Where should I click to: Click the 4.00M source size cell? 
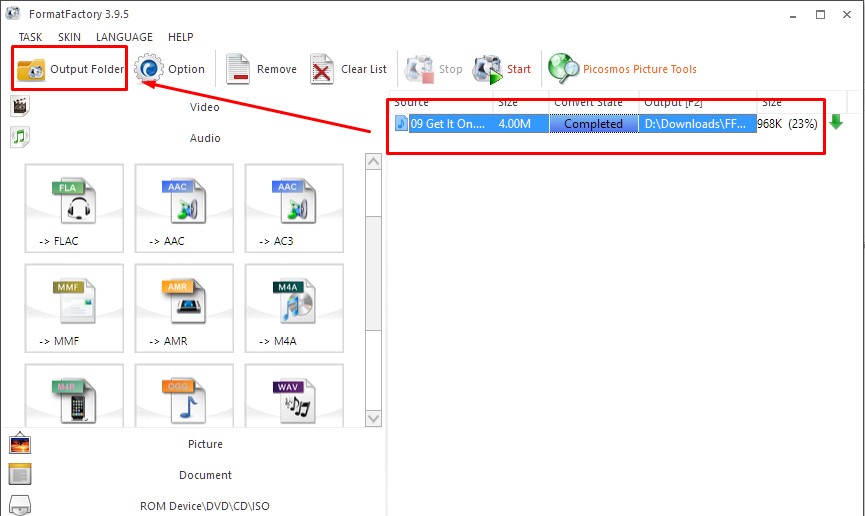521,124
